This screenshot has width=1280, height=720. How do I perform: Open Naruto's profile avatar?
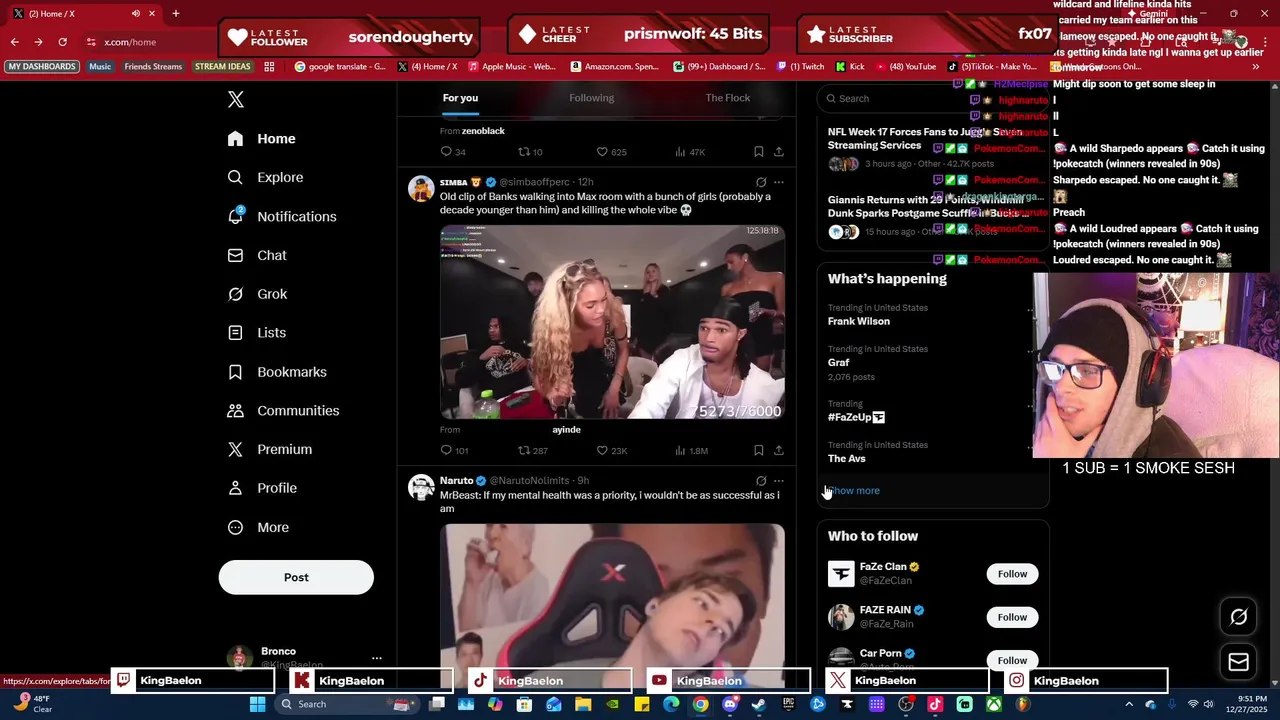(x=421, y=487)
